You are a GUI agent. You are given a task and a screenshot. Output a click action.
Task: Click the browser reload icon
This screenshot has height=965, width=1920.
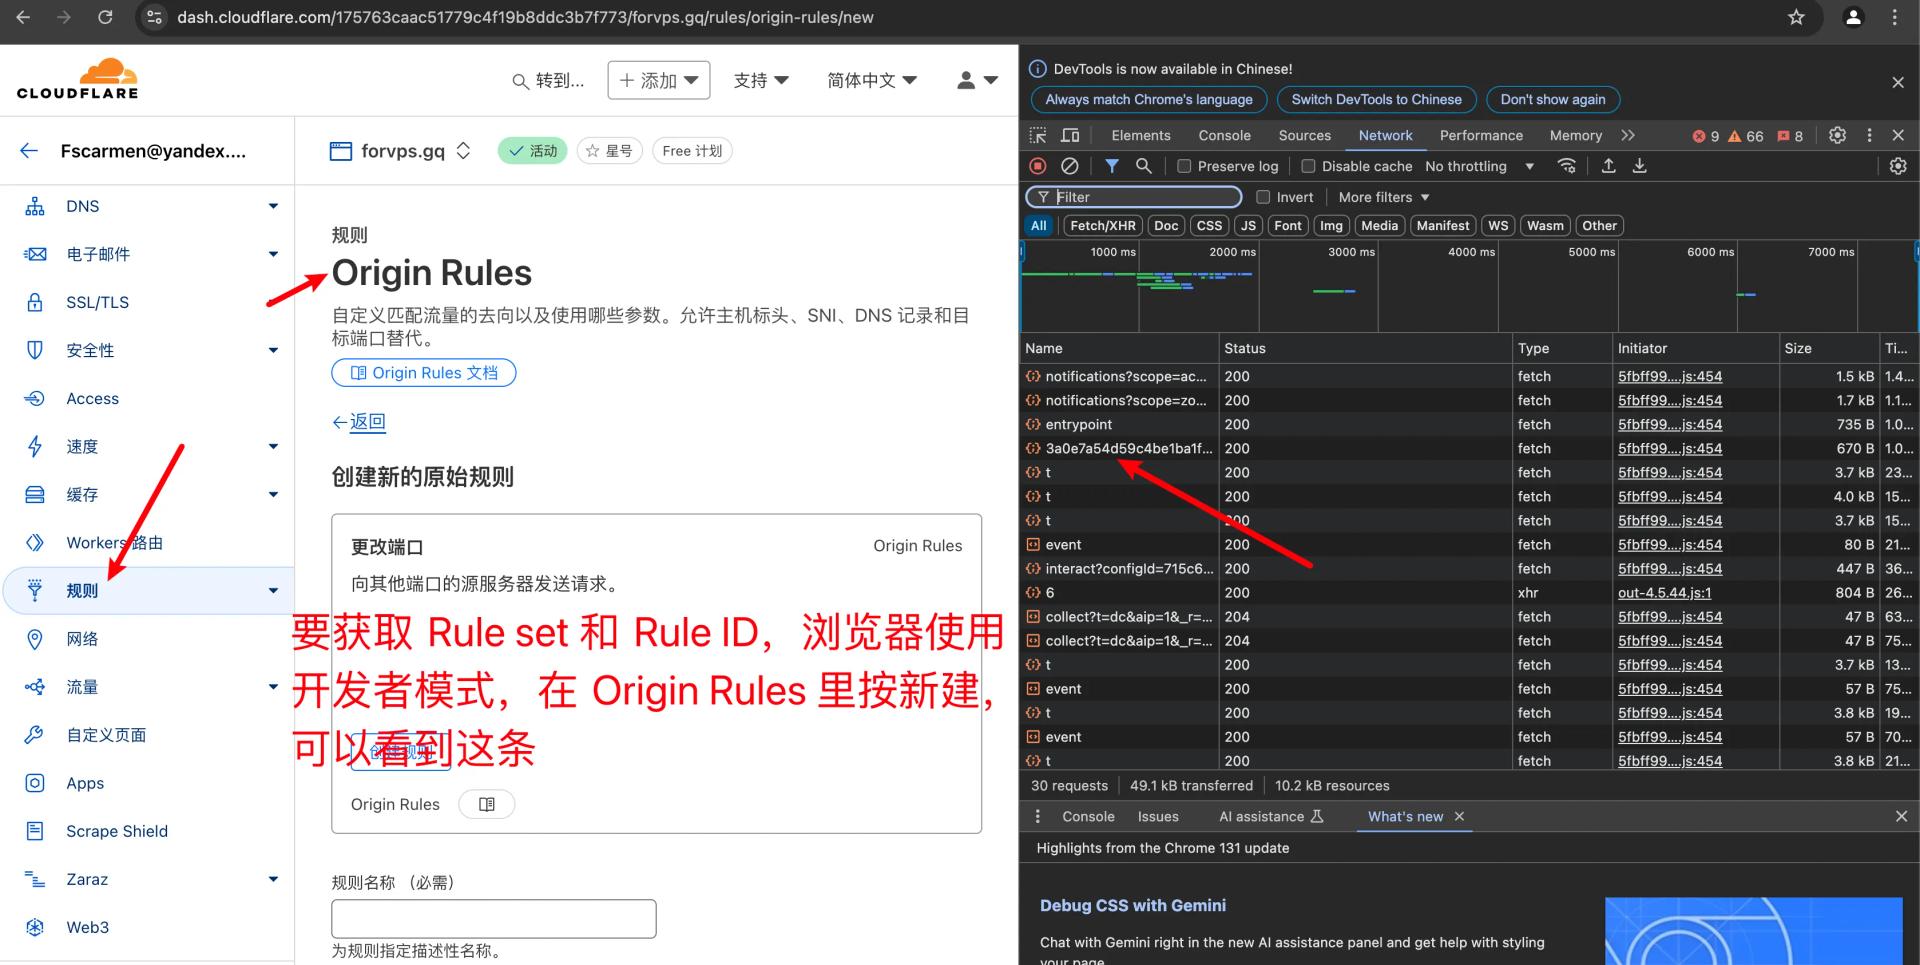point(105,17)
